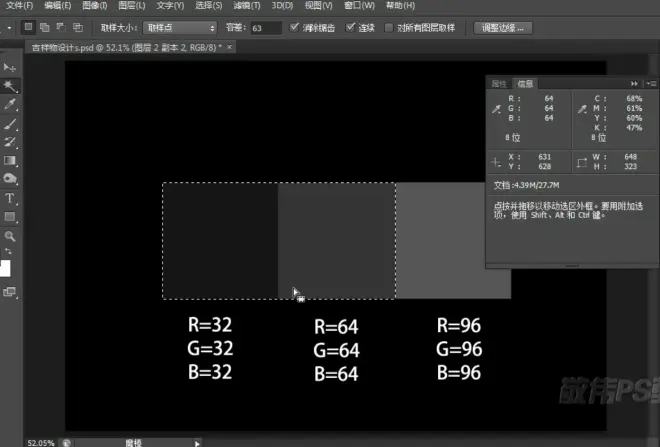Choose Subtract from Selection mode
Image resolution: width=660 pixels, height=447 pixels.
pos(61,27)
